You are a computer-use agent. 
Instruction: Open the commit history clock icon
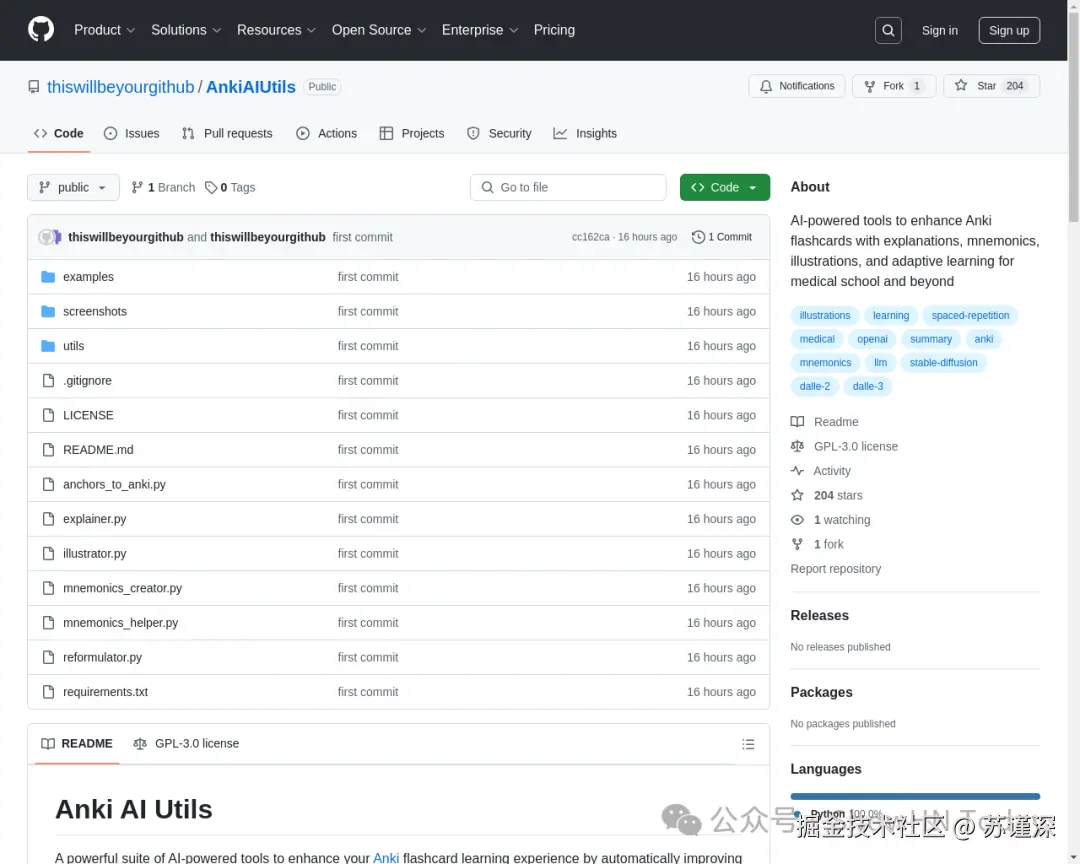point(698,237)
